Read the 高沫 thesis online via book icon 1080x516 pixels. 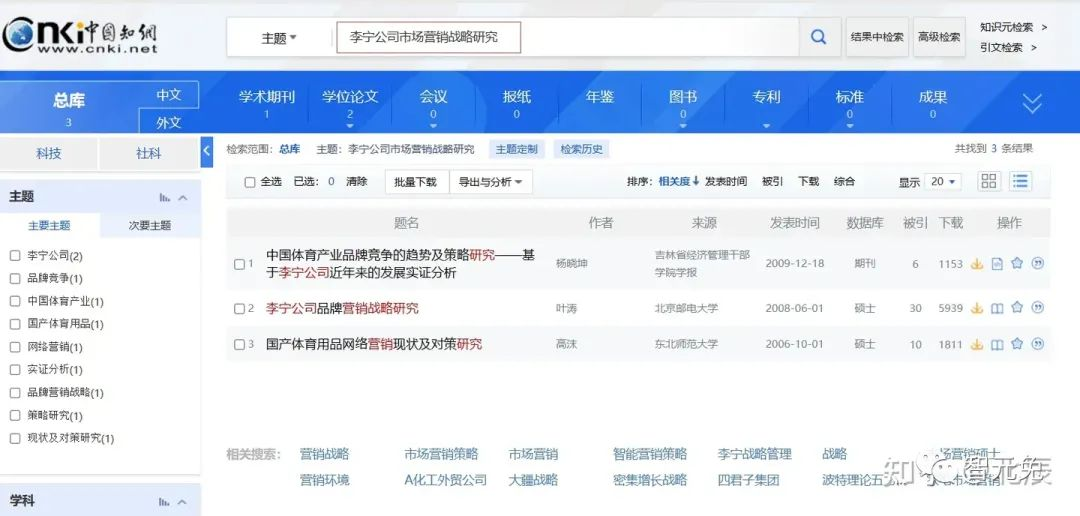click(997, 344)
